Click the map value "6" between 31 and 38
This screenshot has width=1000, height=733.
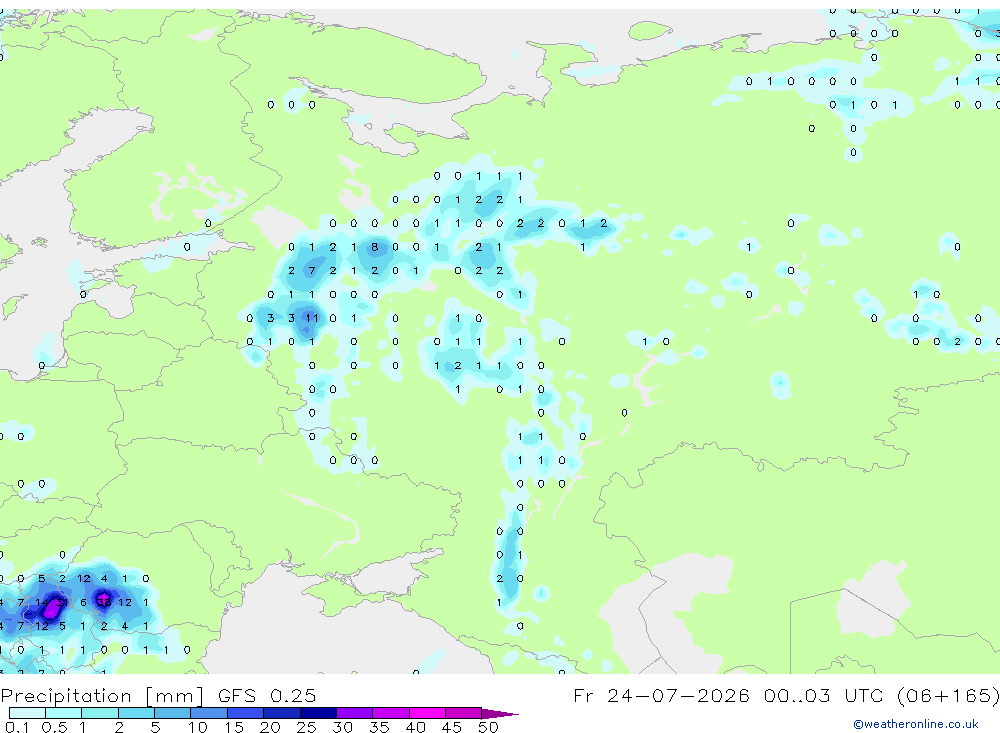click(x=83, y=602)
